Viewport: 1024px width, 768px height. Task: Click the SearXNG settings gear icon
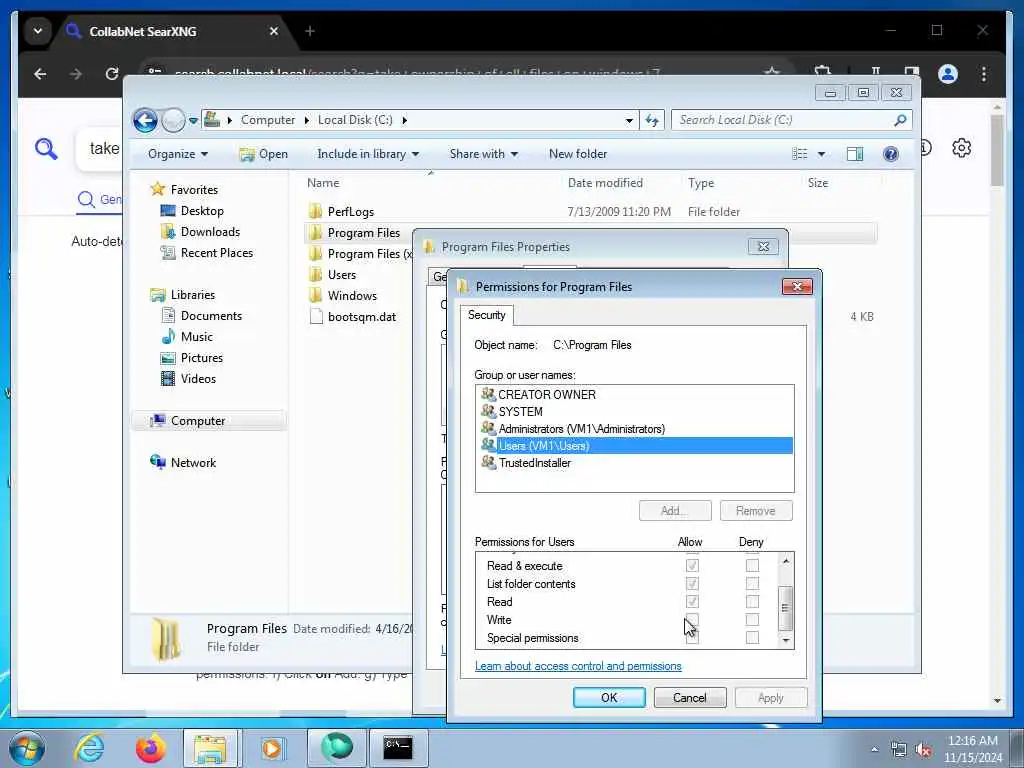click(x=961, y=148)
